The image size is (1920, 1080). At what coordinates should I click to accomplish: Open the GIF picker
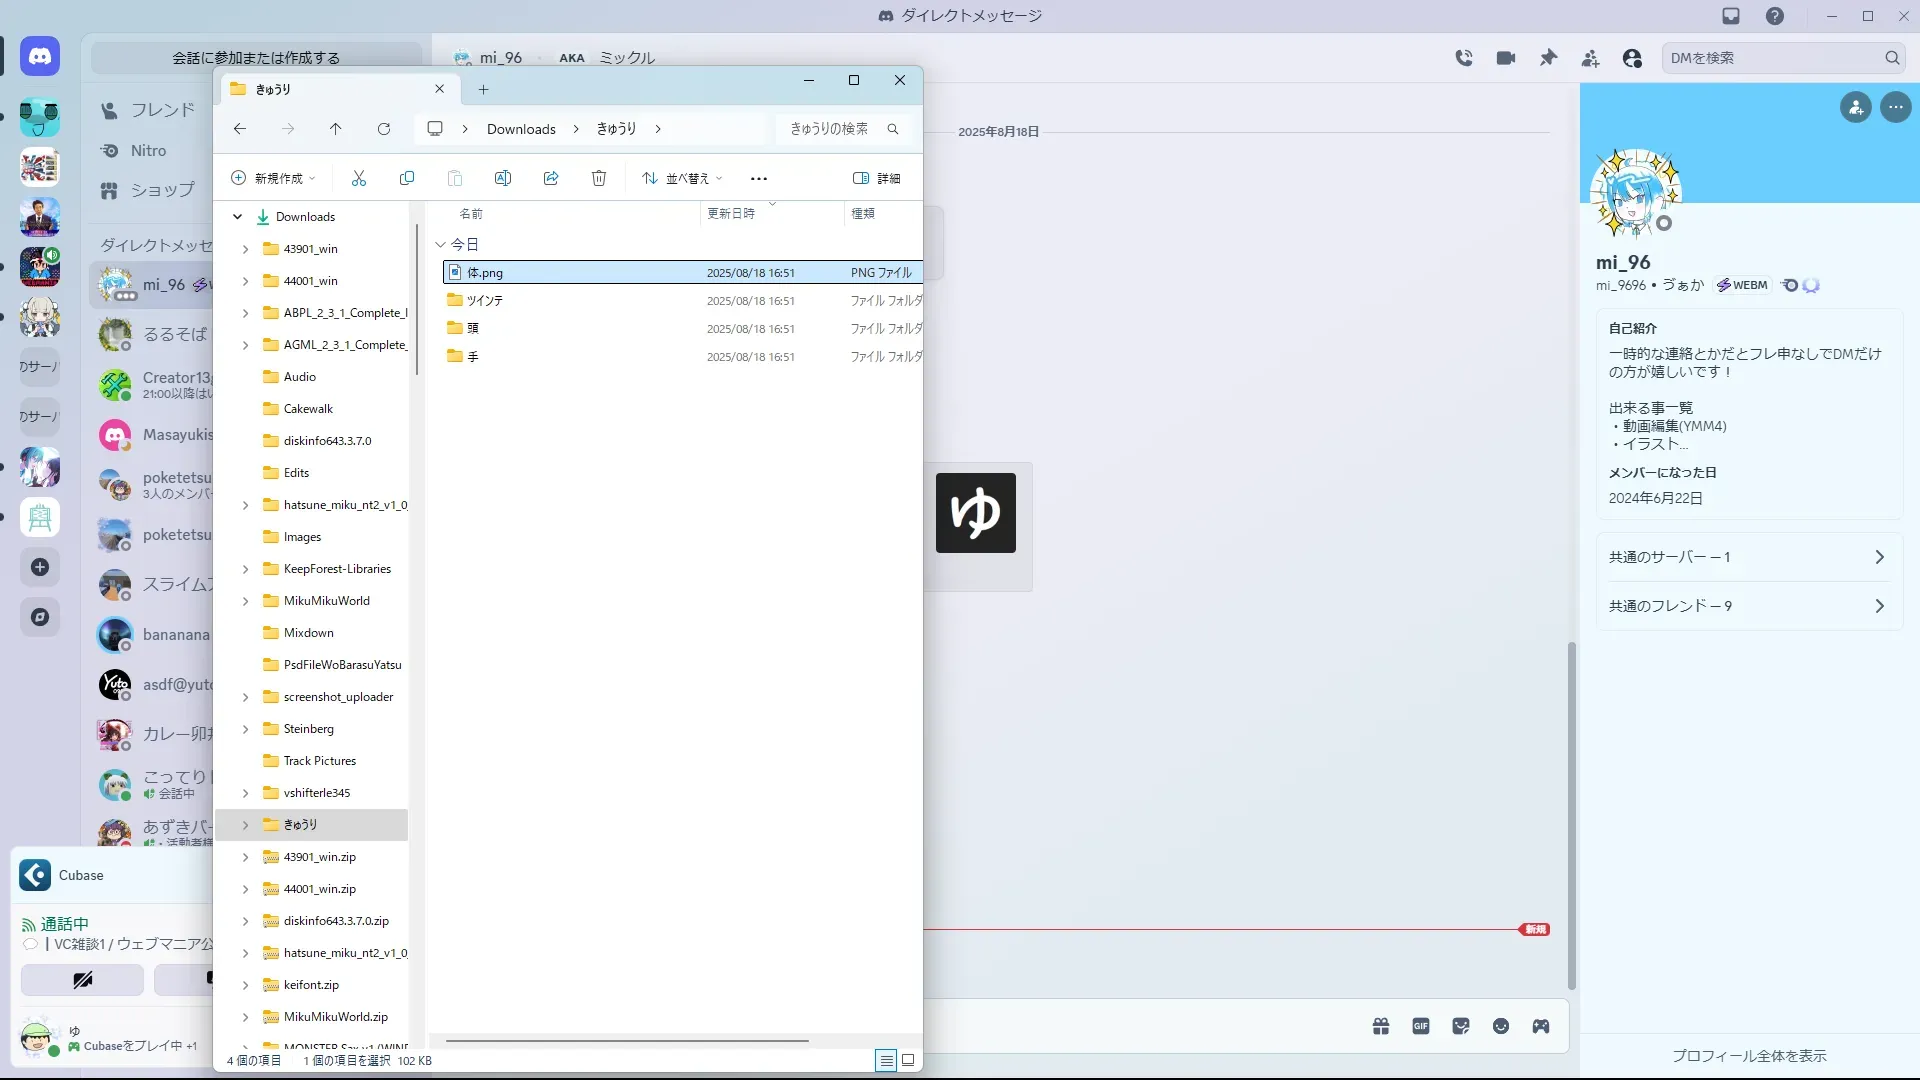point(1421,1026)
